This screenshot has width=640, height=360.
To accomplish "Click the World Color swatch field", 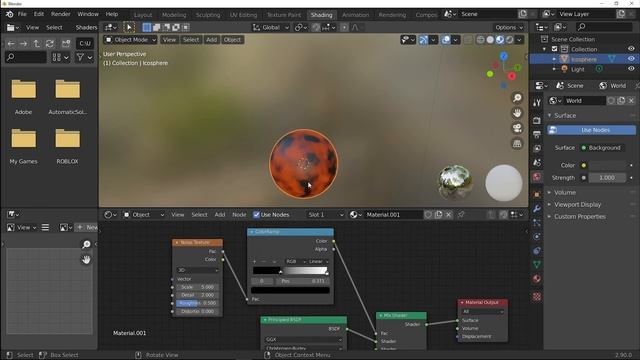I will (x=607, y=165).
